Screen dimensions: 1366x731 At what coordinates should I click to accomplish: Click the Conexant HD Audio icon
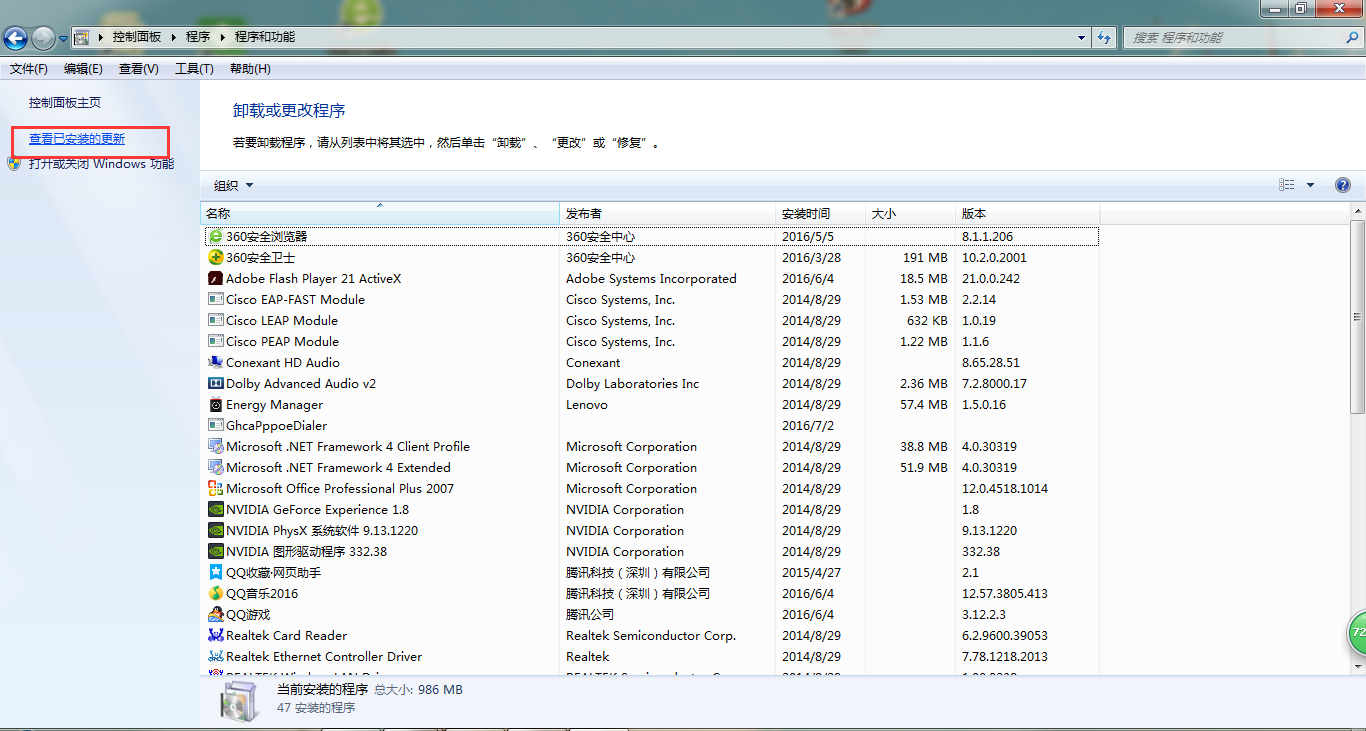[x=215, y=363]
